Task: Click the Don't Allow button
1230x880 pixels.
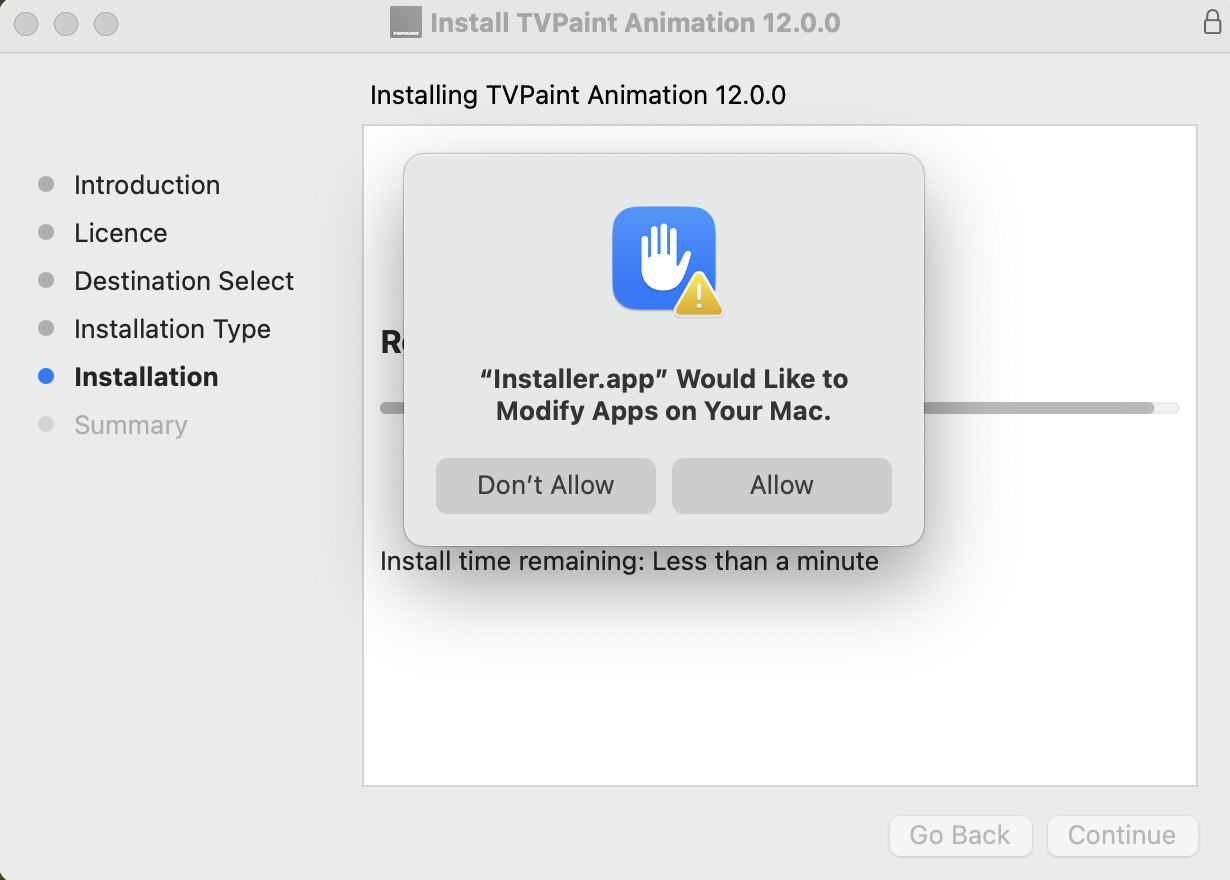Action: [x=545, y=485]
